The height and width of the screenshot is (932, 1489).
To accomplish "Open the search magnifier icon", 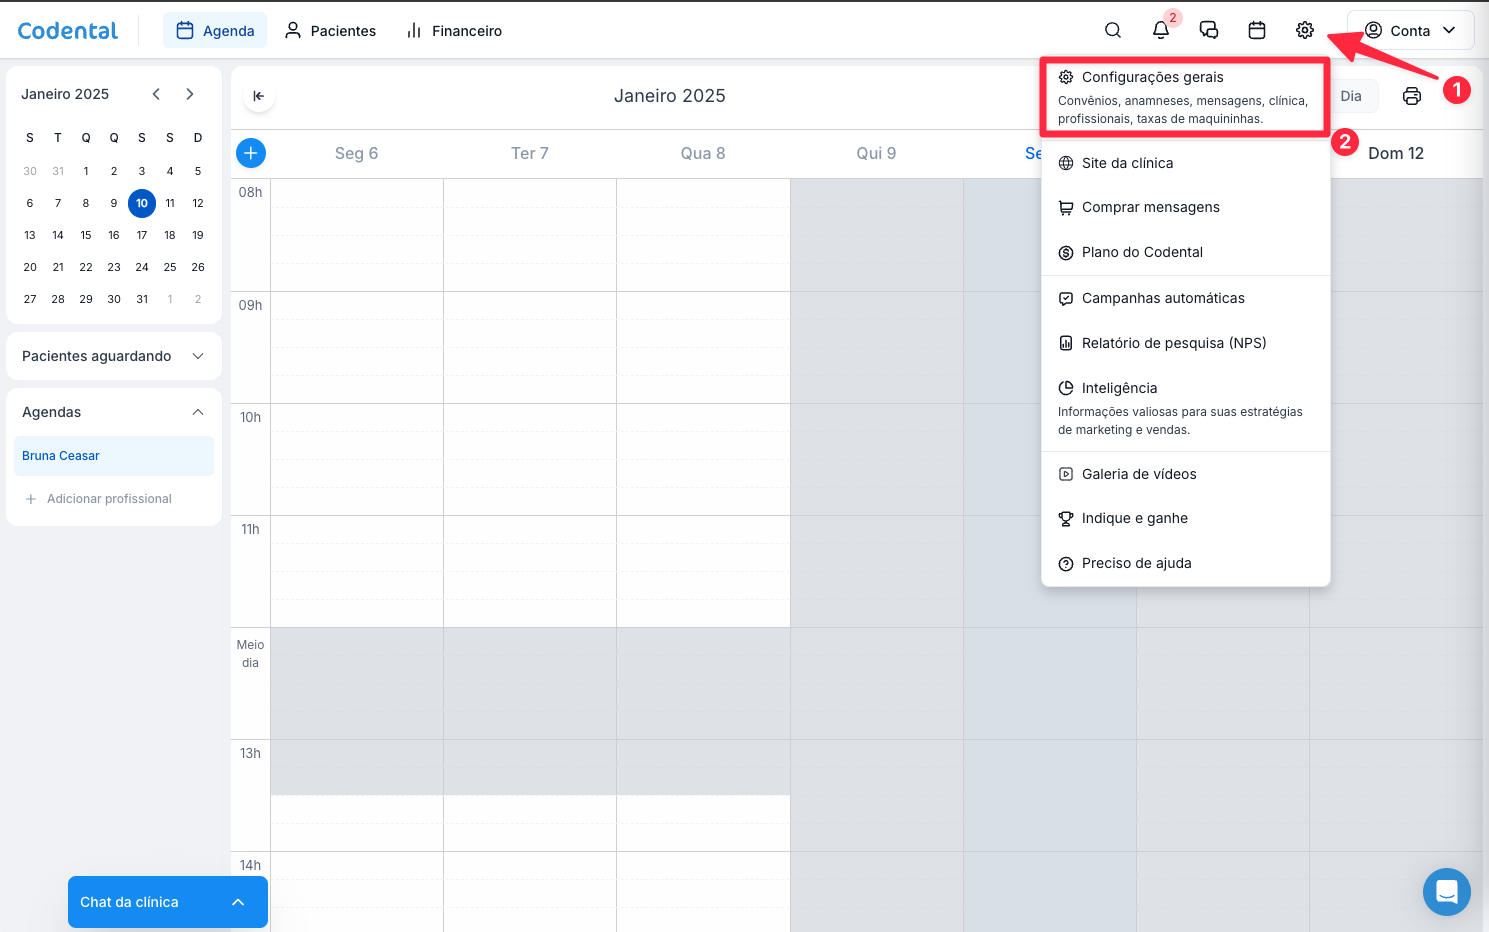I will pos(1112,30).
